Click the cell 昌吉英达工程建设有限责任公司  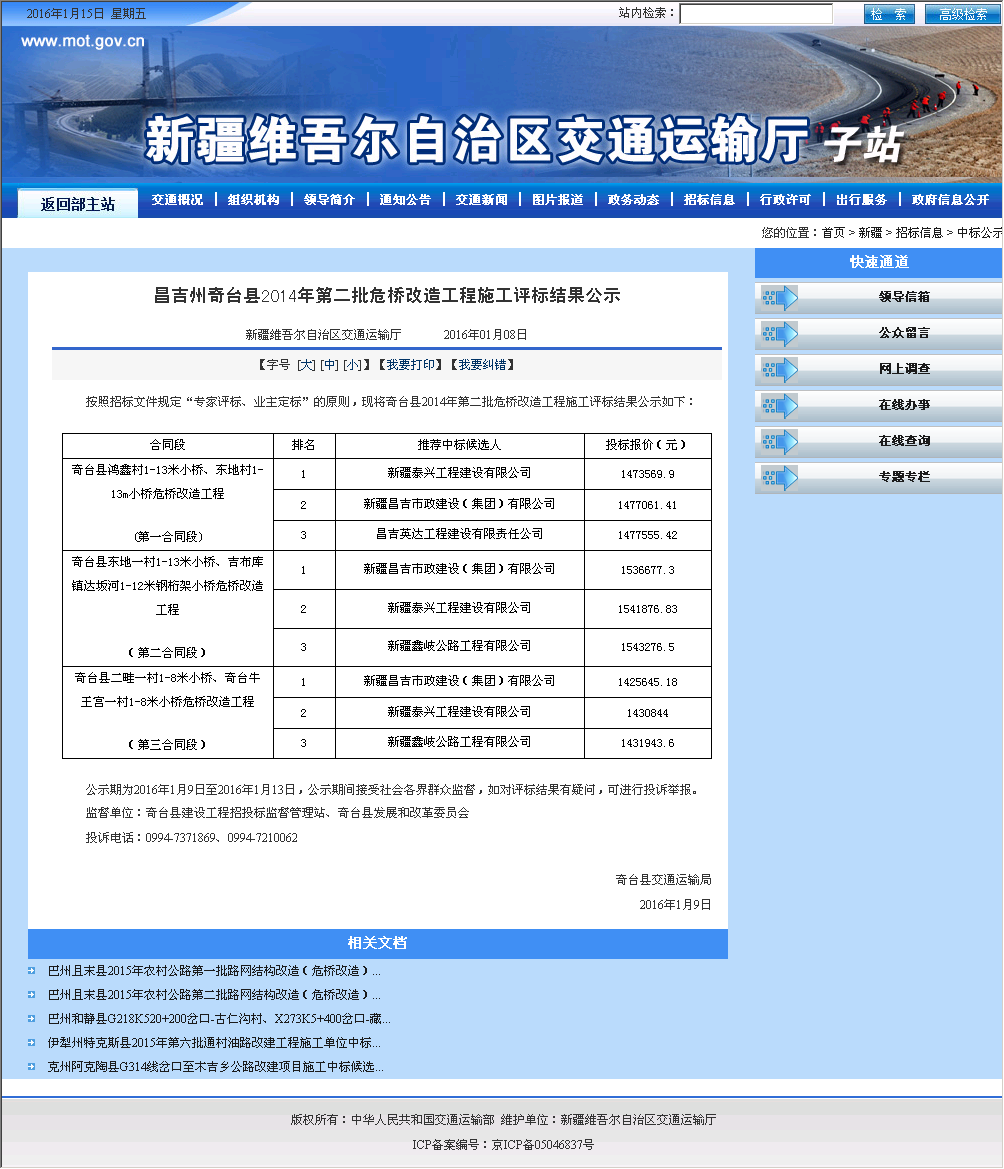click(459, 534)
